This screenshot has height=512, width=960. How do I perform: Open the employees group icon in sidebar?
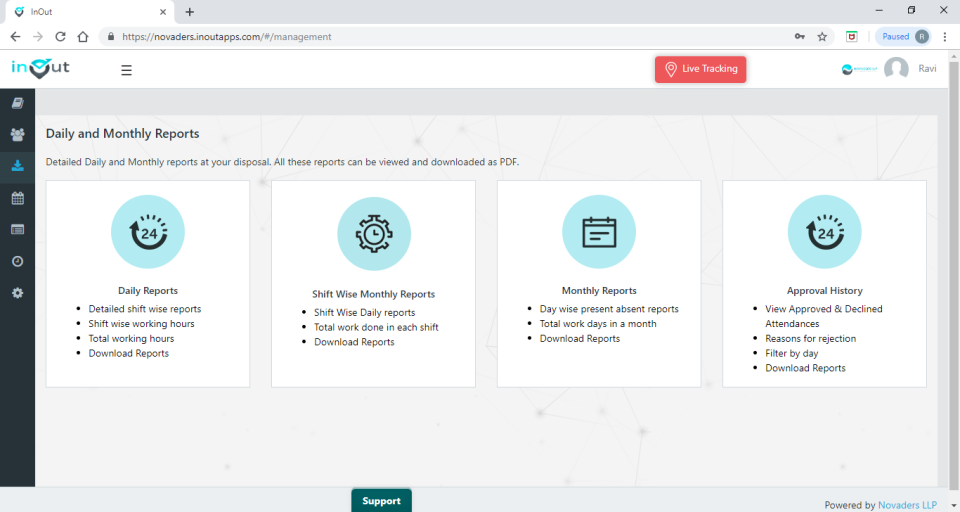click(x=18, y=134)
